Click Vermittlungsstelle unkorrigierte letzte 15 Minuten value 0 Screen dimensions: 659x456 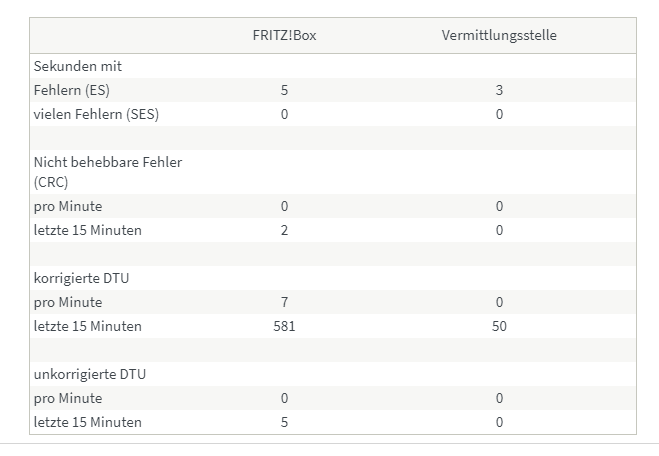(499, 422)
